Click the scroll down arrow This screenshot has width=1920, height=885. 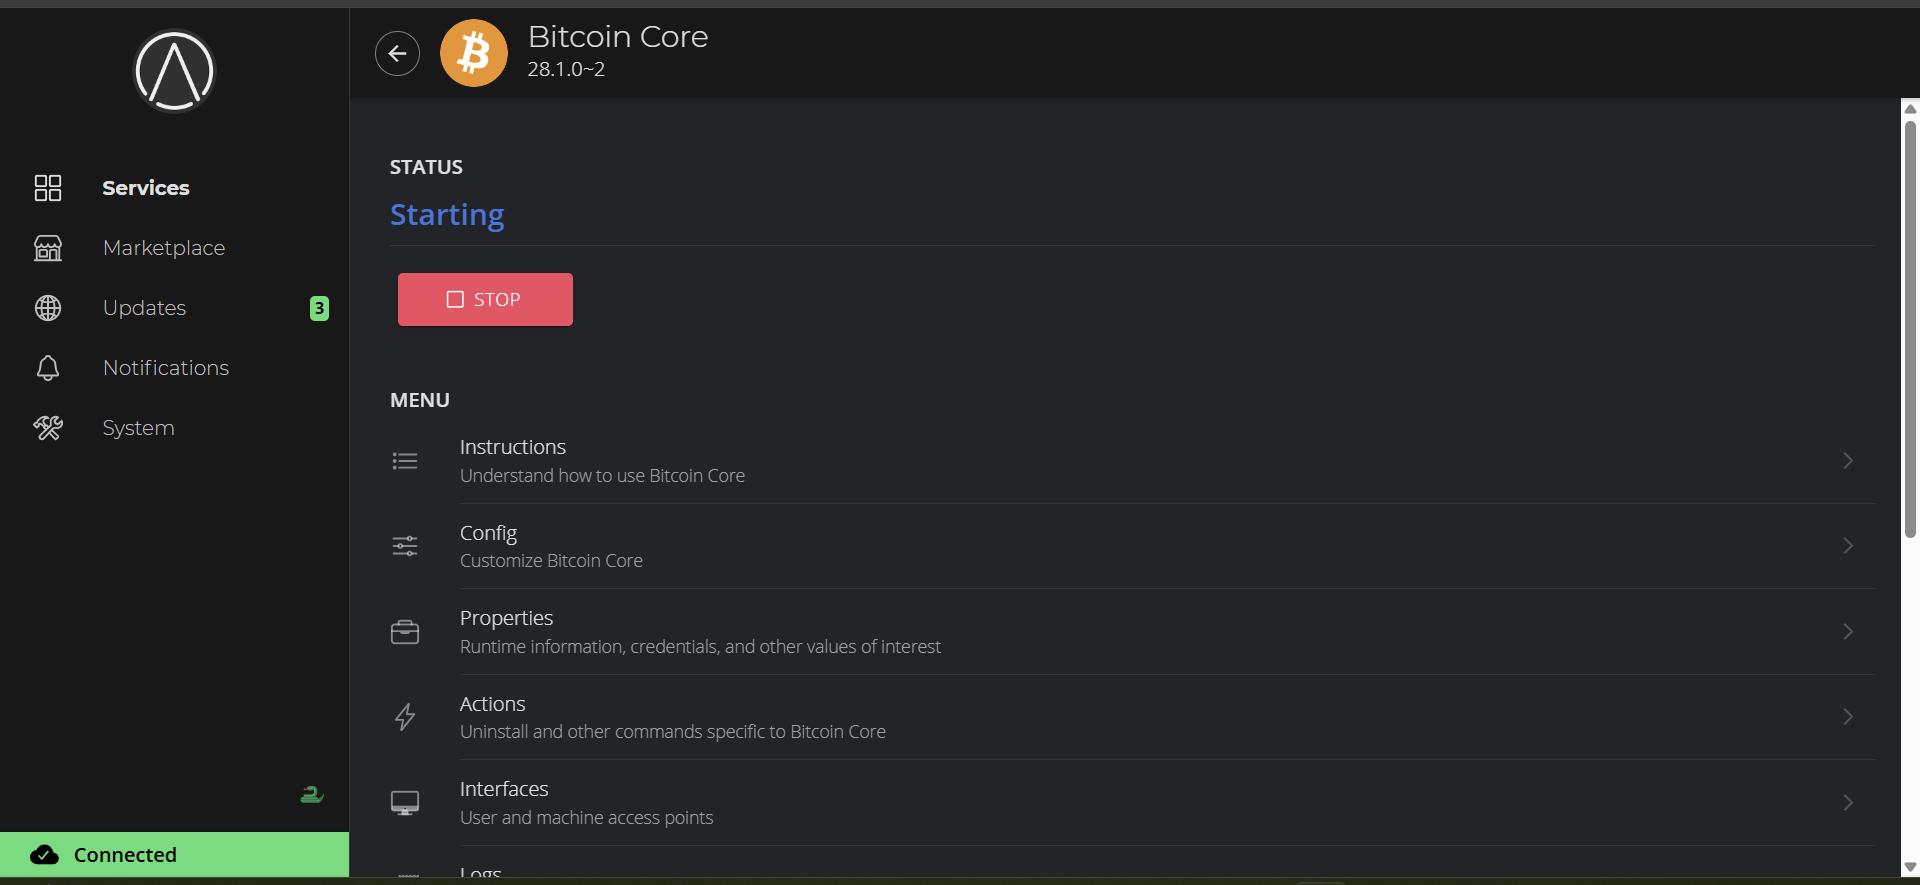point(1910,867)
